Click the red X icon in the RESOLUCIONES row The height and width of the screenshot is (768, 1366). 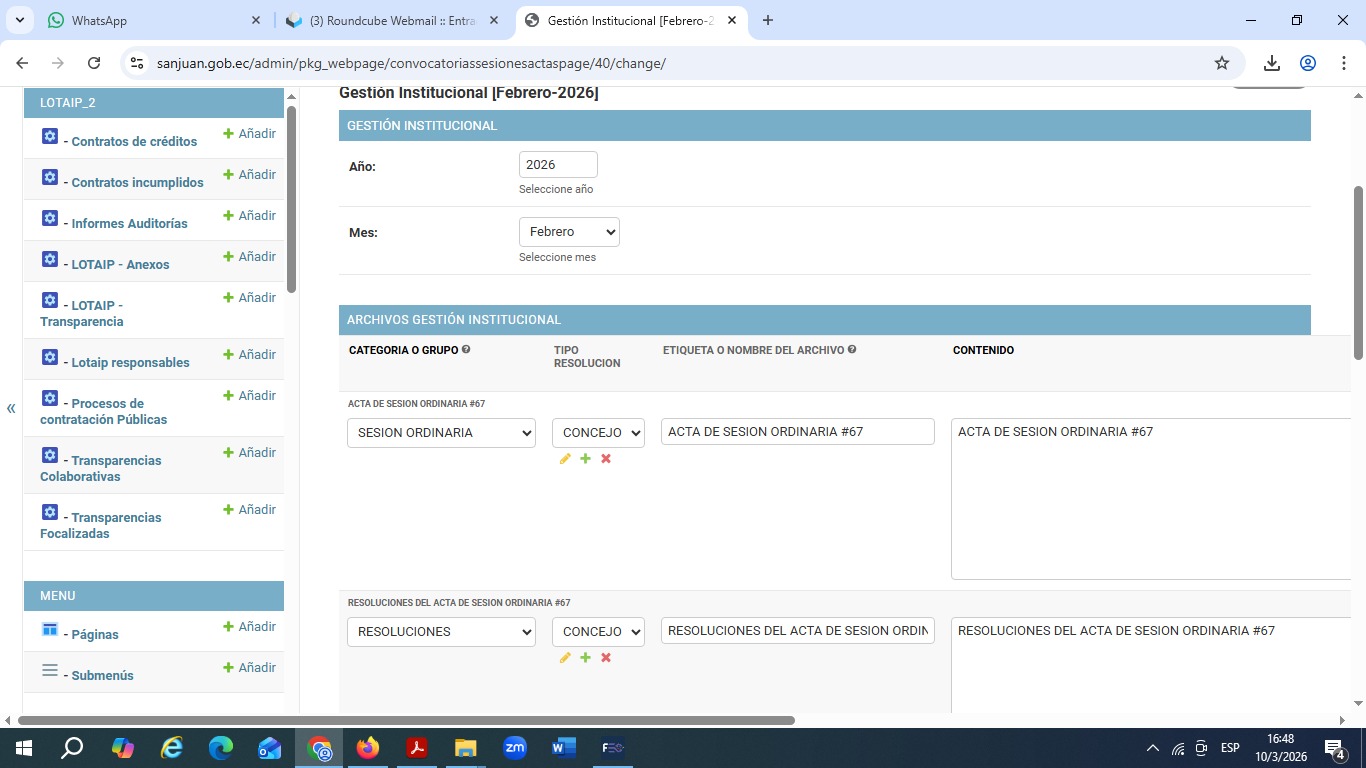tap(606, 658)
